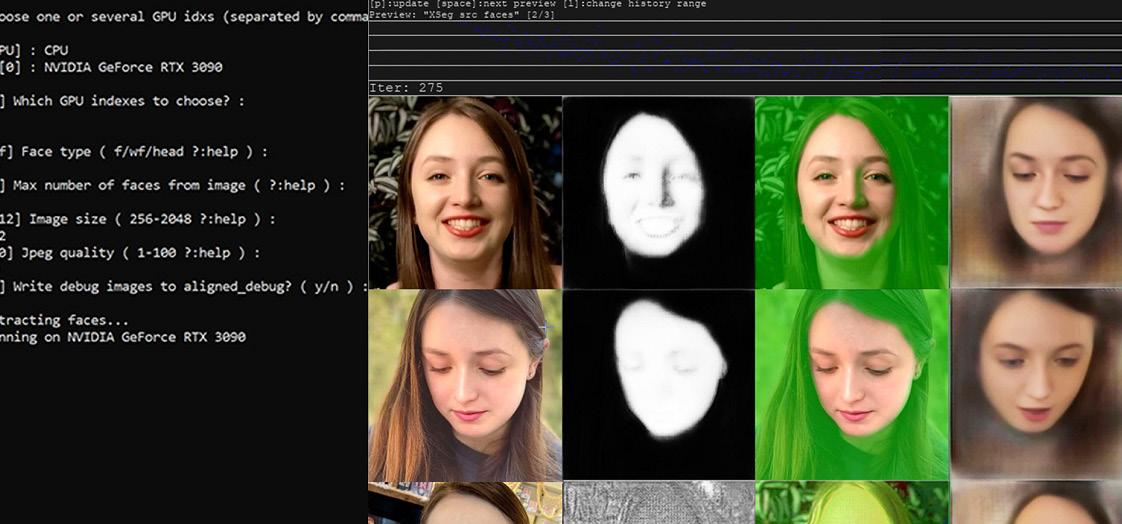1122x524 pixels.
Task: Select the green-overlay downward-looking face thumbnail
Action: (x=852, y=385)
